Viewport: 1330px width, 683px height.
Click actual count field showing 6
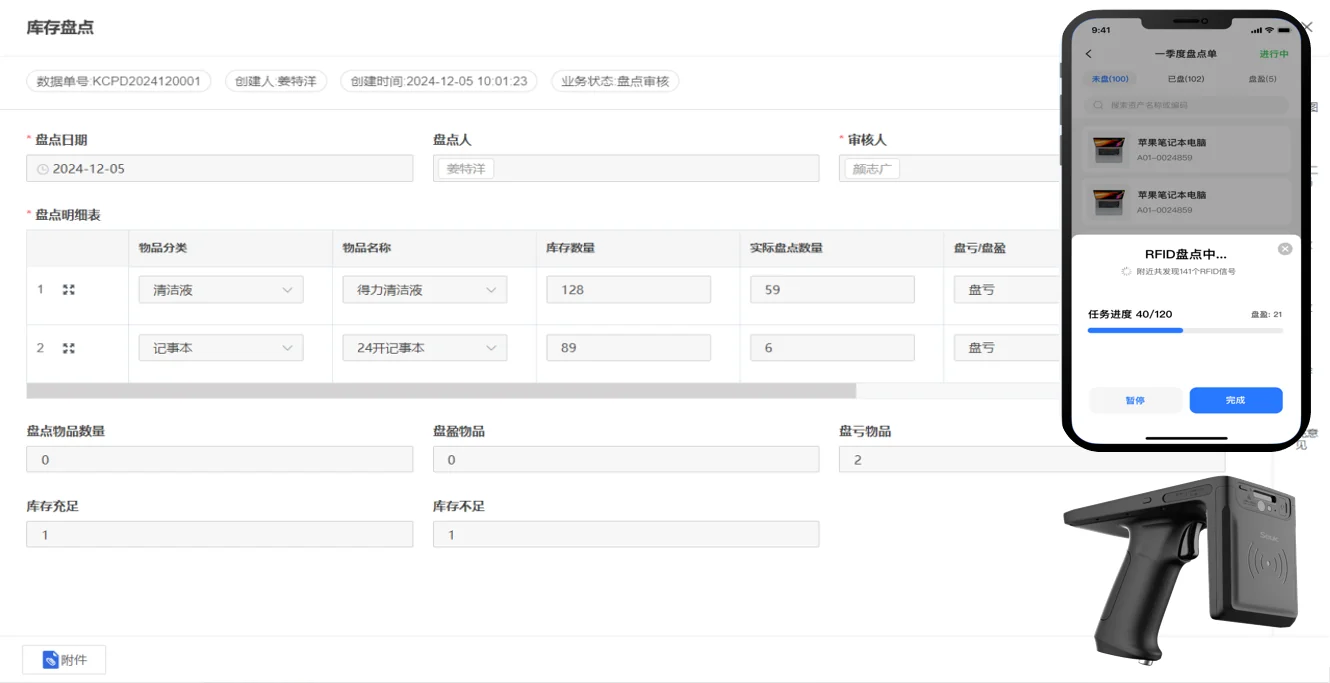[x=832, y=348]
